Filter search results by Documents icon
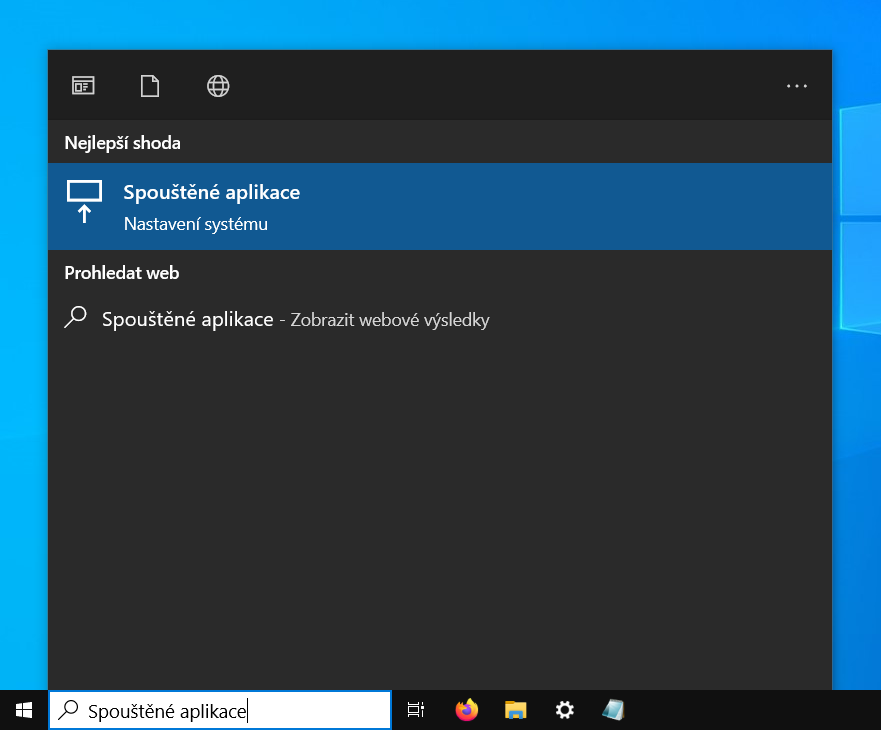The height and width of the screenshot is (730, 881). point(150,86)
